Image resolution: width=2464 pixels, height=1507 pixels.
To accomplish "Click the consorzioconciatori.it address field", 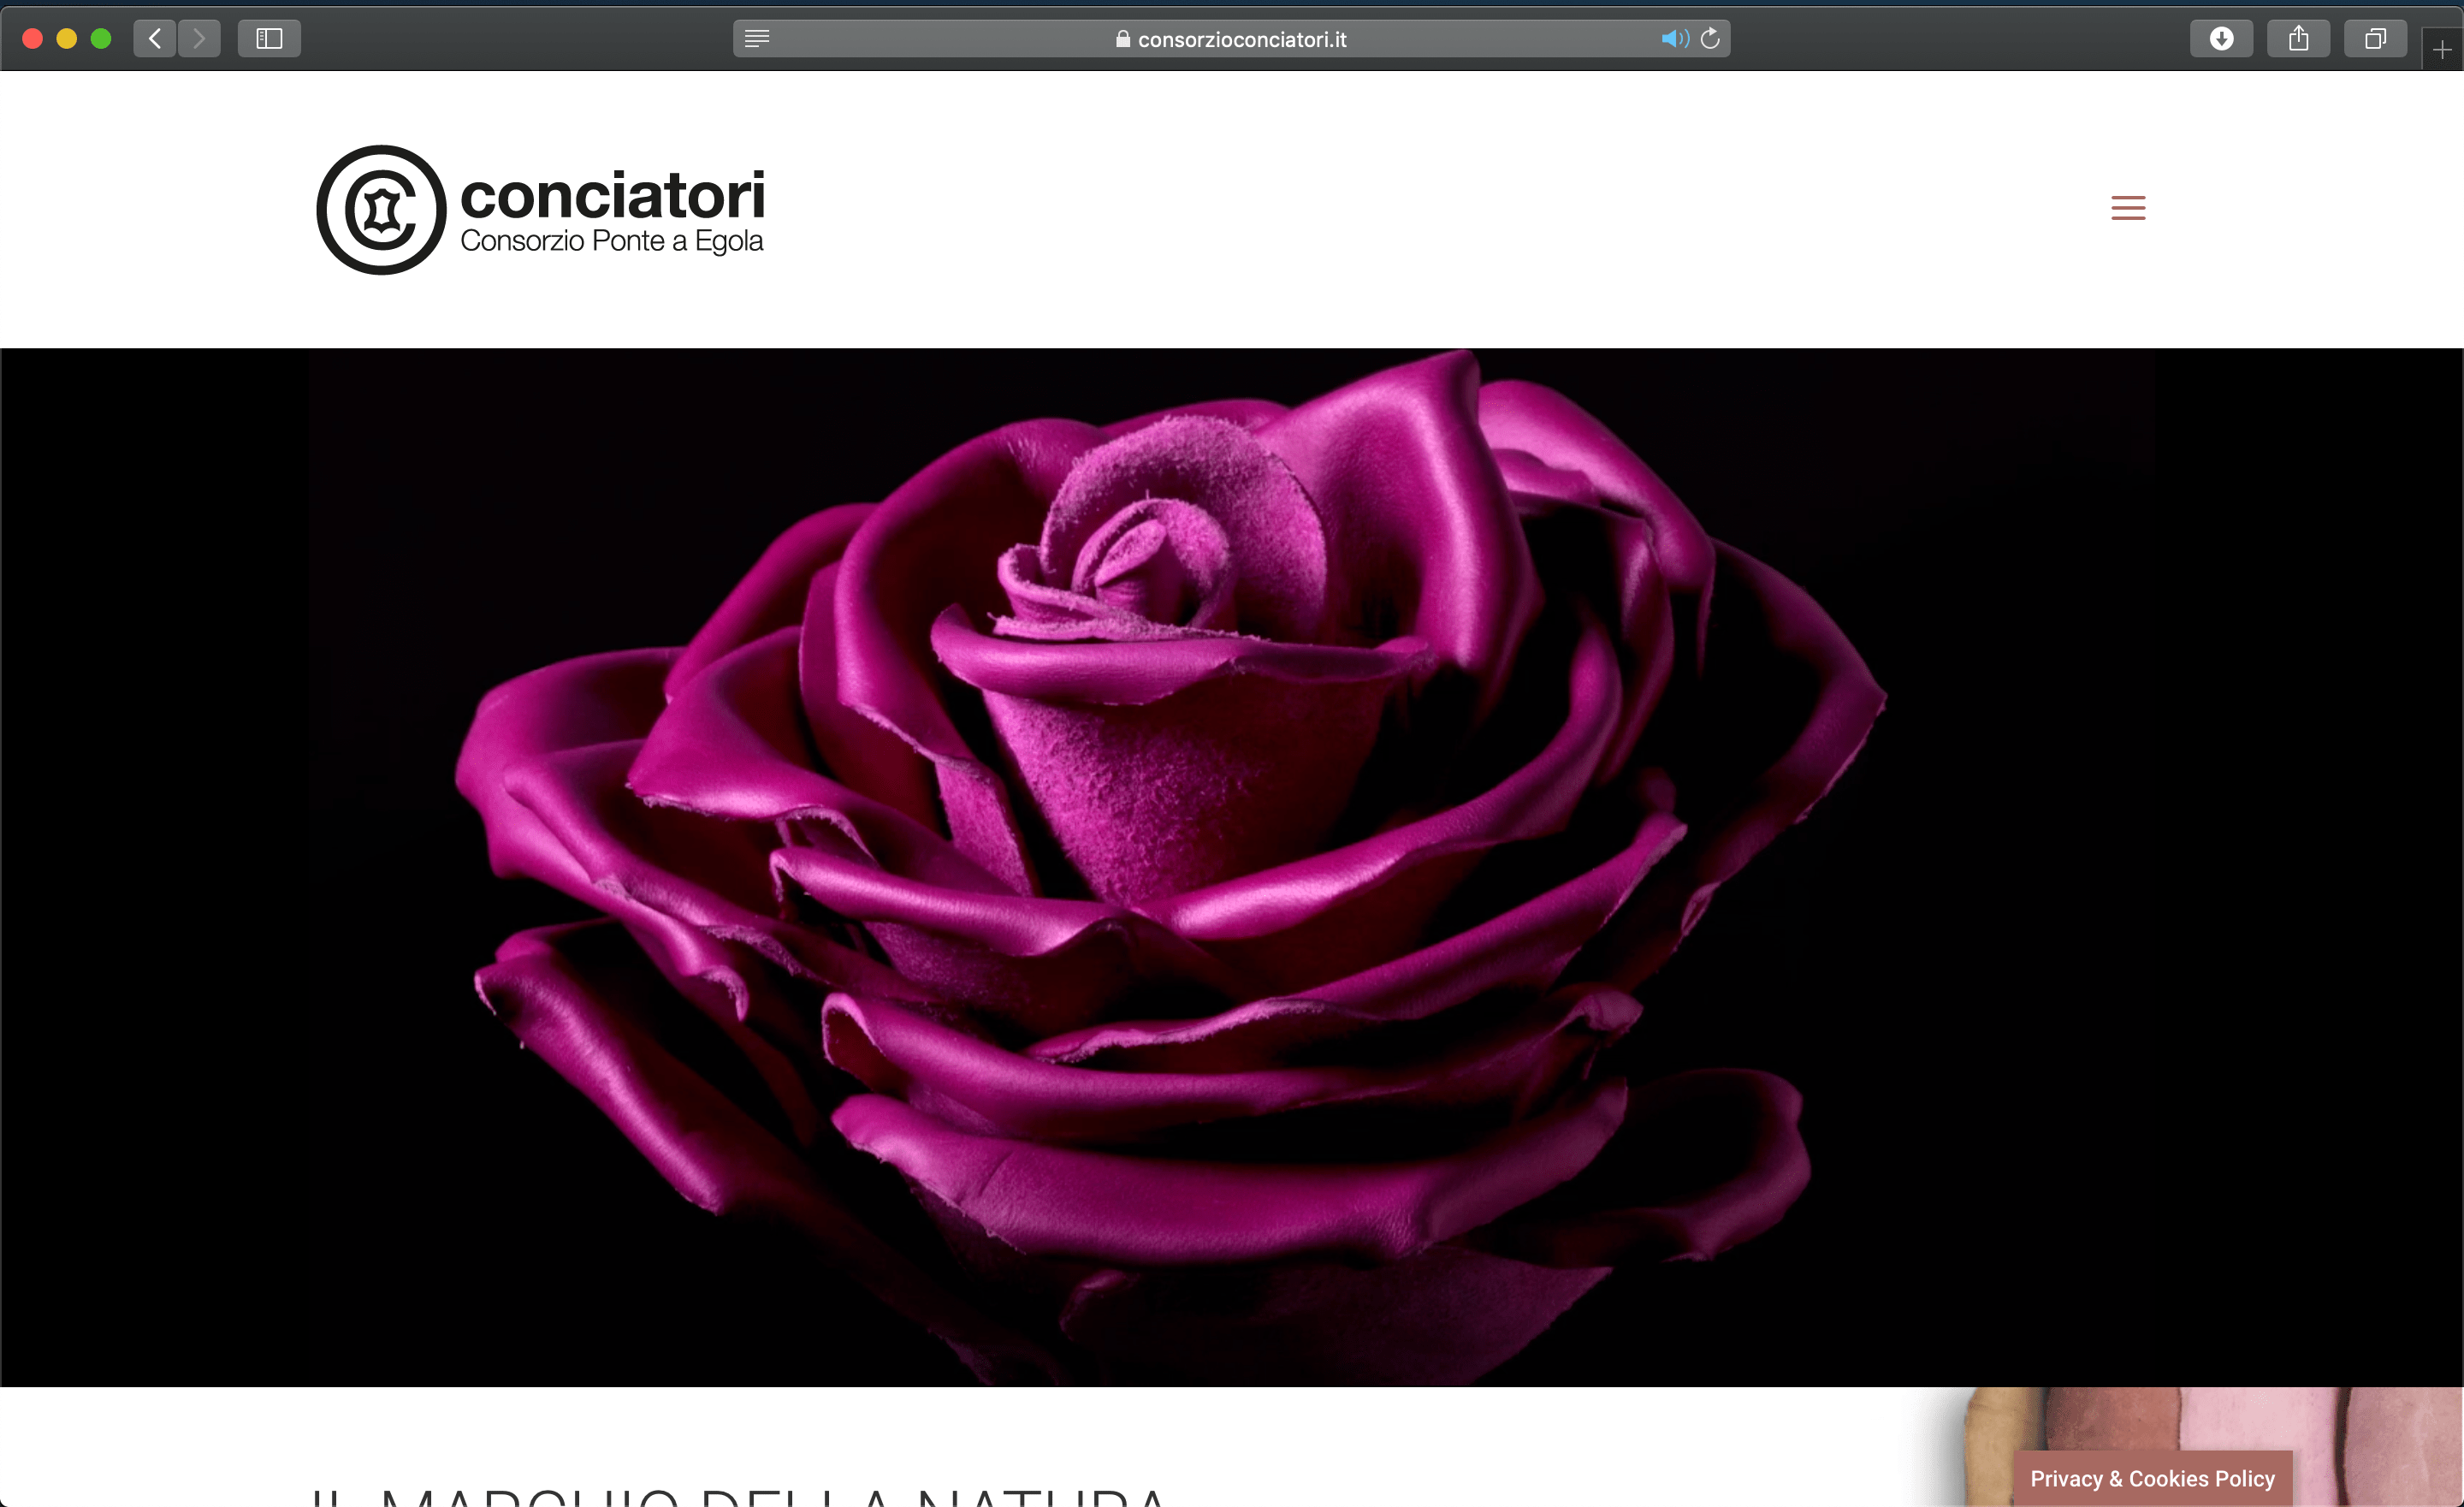I will 1241,39.
